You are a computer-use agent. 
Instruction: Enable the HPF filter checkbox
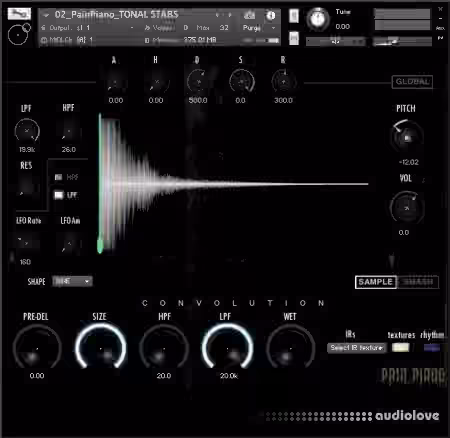(x=58, y=177)
